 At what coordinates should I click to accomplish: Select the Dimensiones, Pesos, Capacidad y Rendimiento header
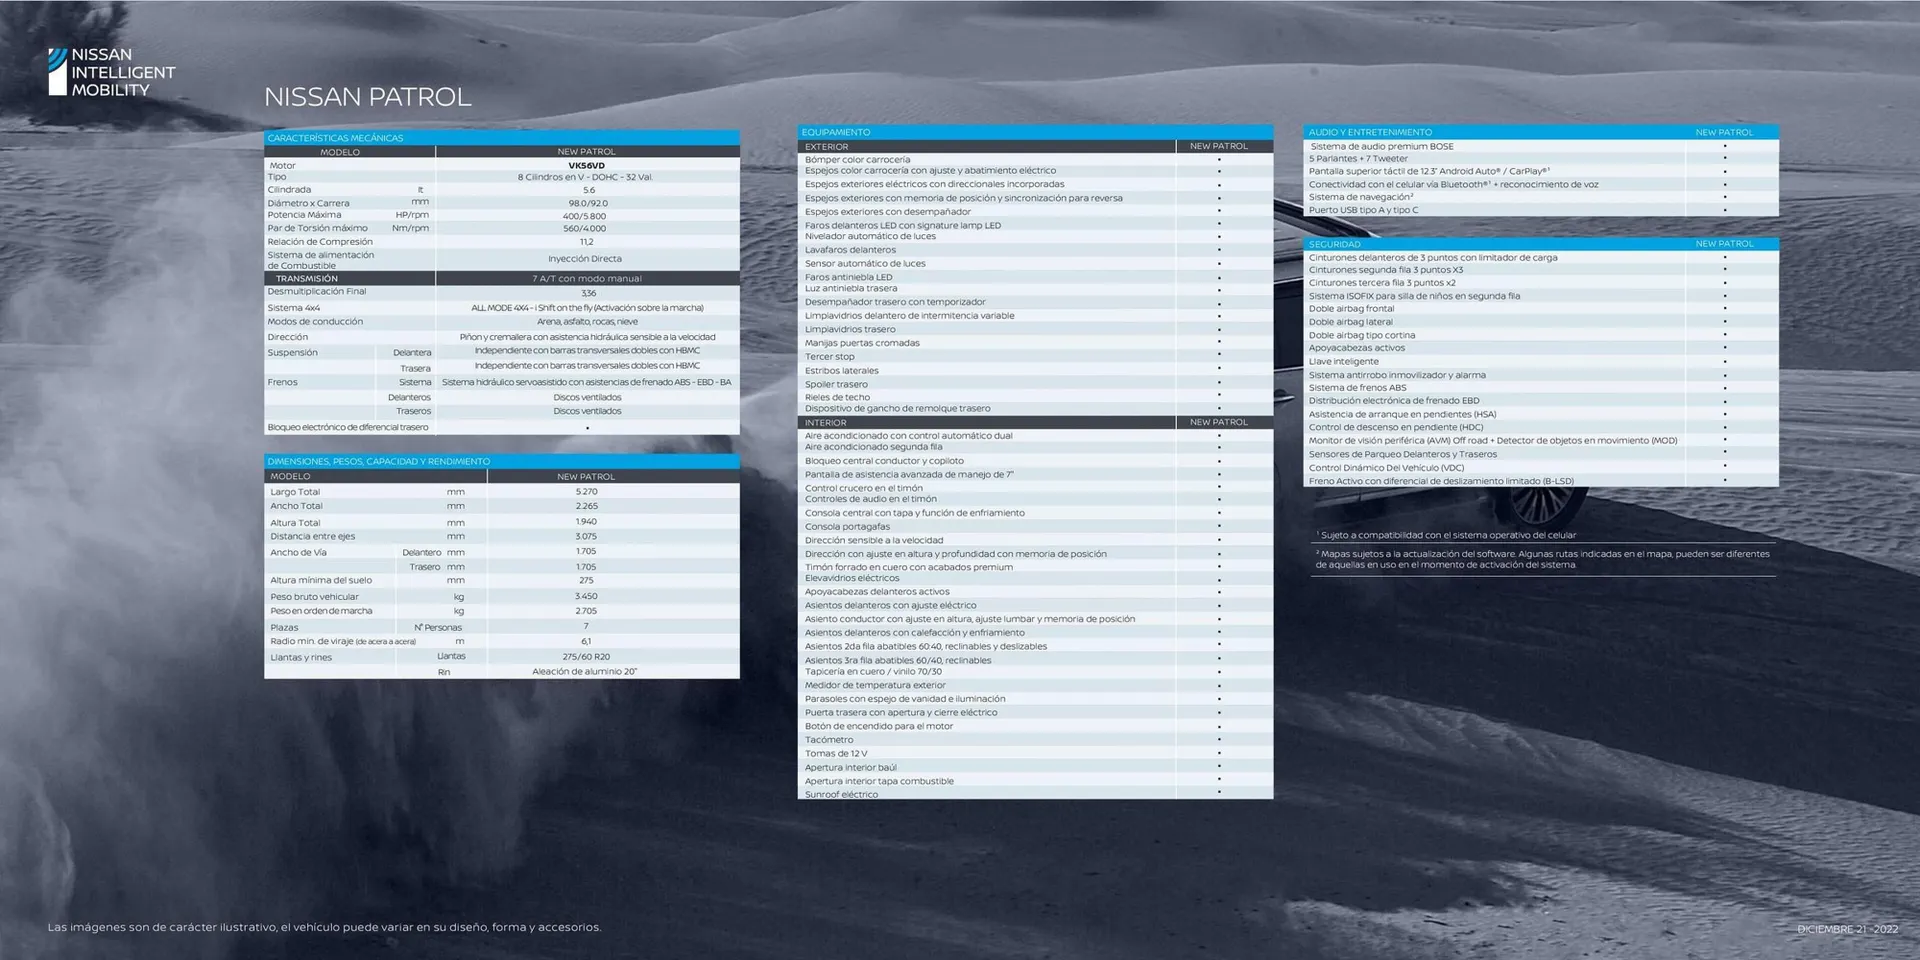tap(379, 461)
